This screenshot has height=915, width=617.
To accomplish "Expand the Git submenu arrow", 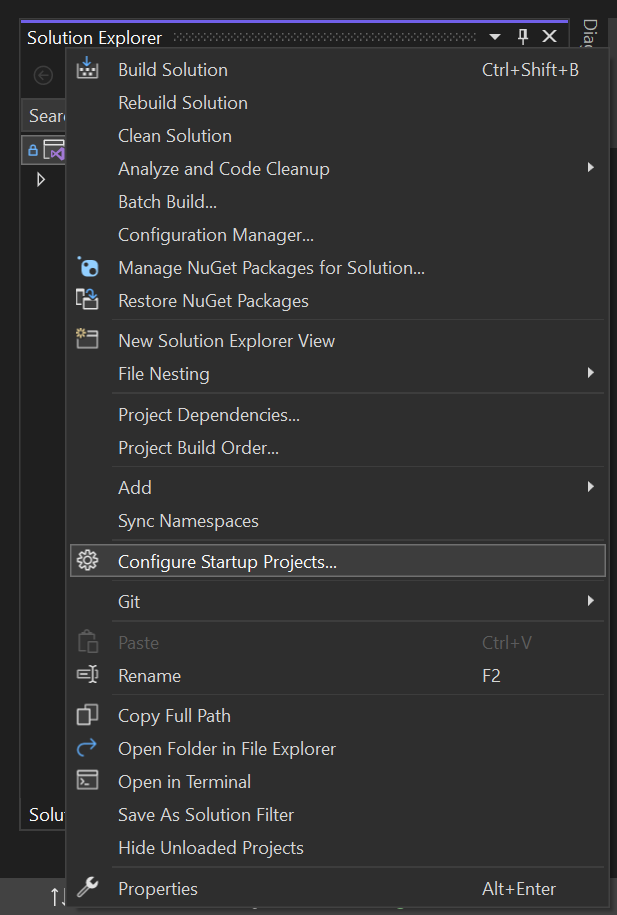I will click(591, 601).
